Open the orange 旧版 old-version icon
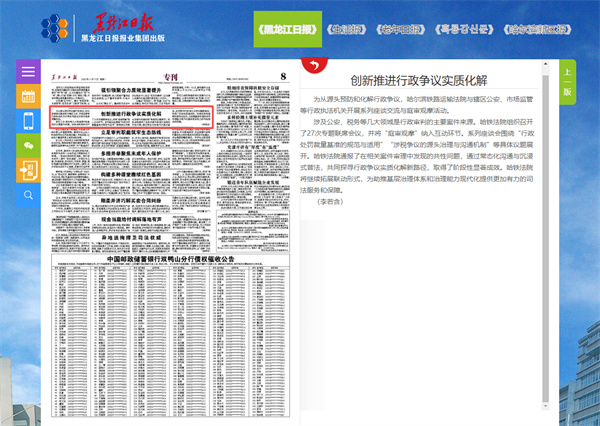 (28, 170)
